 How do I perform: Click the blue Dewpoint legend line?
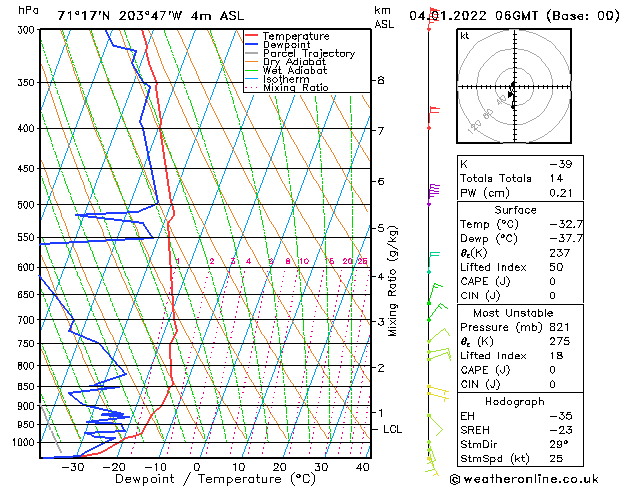(251, 44)
